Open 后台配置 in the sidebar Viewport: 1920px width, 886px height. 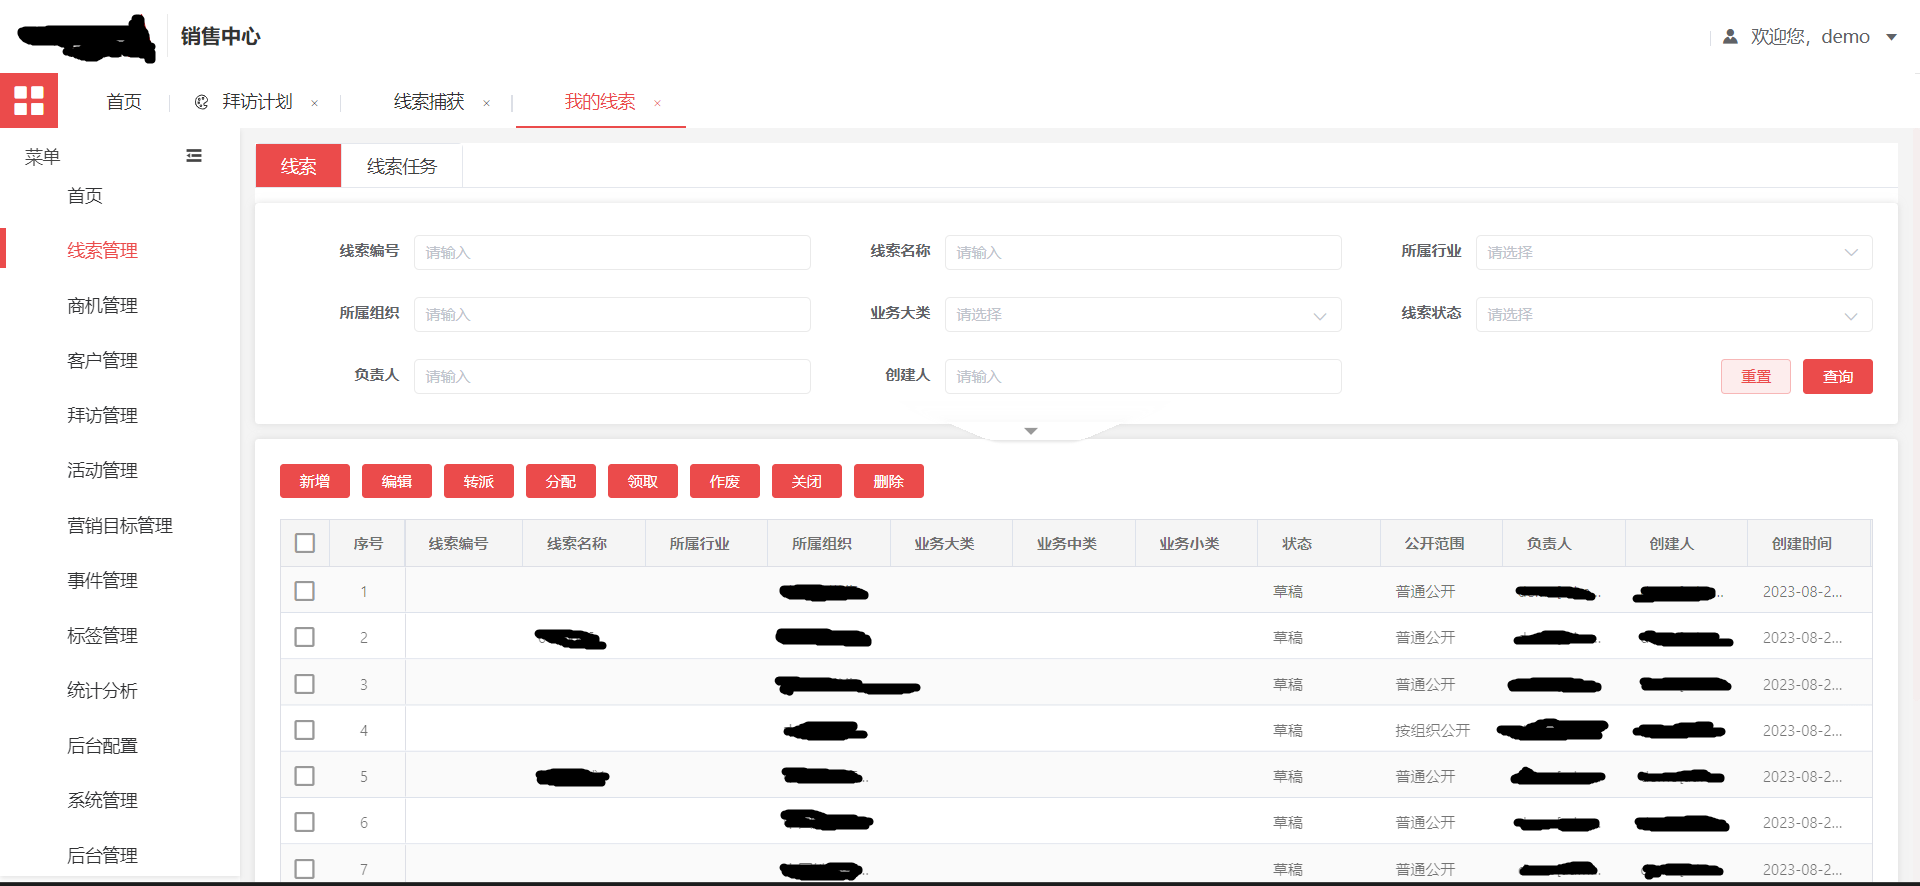(102, 745)
